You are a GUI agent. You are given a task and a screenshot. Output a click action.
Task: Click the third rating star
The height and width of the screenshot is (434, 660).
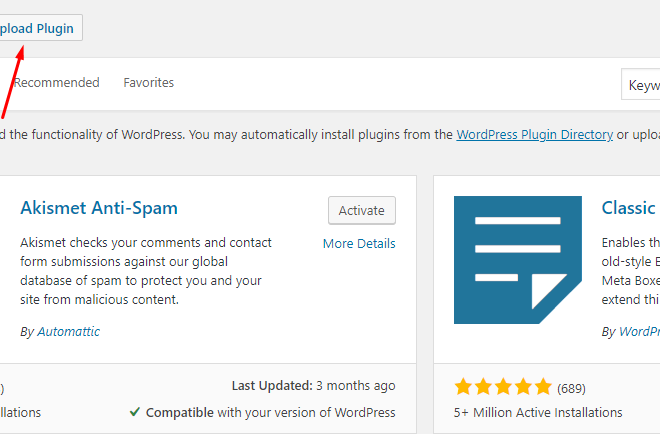tap(503, 386)
